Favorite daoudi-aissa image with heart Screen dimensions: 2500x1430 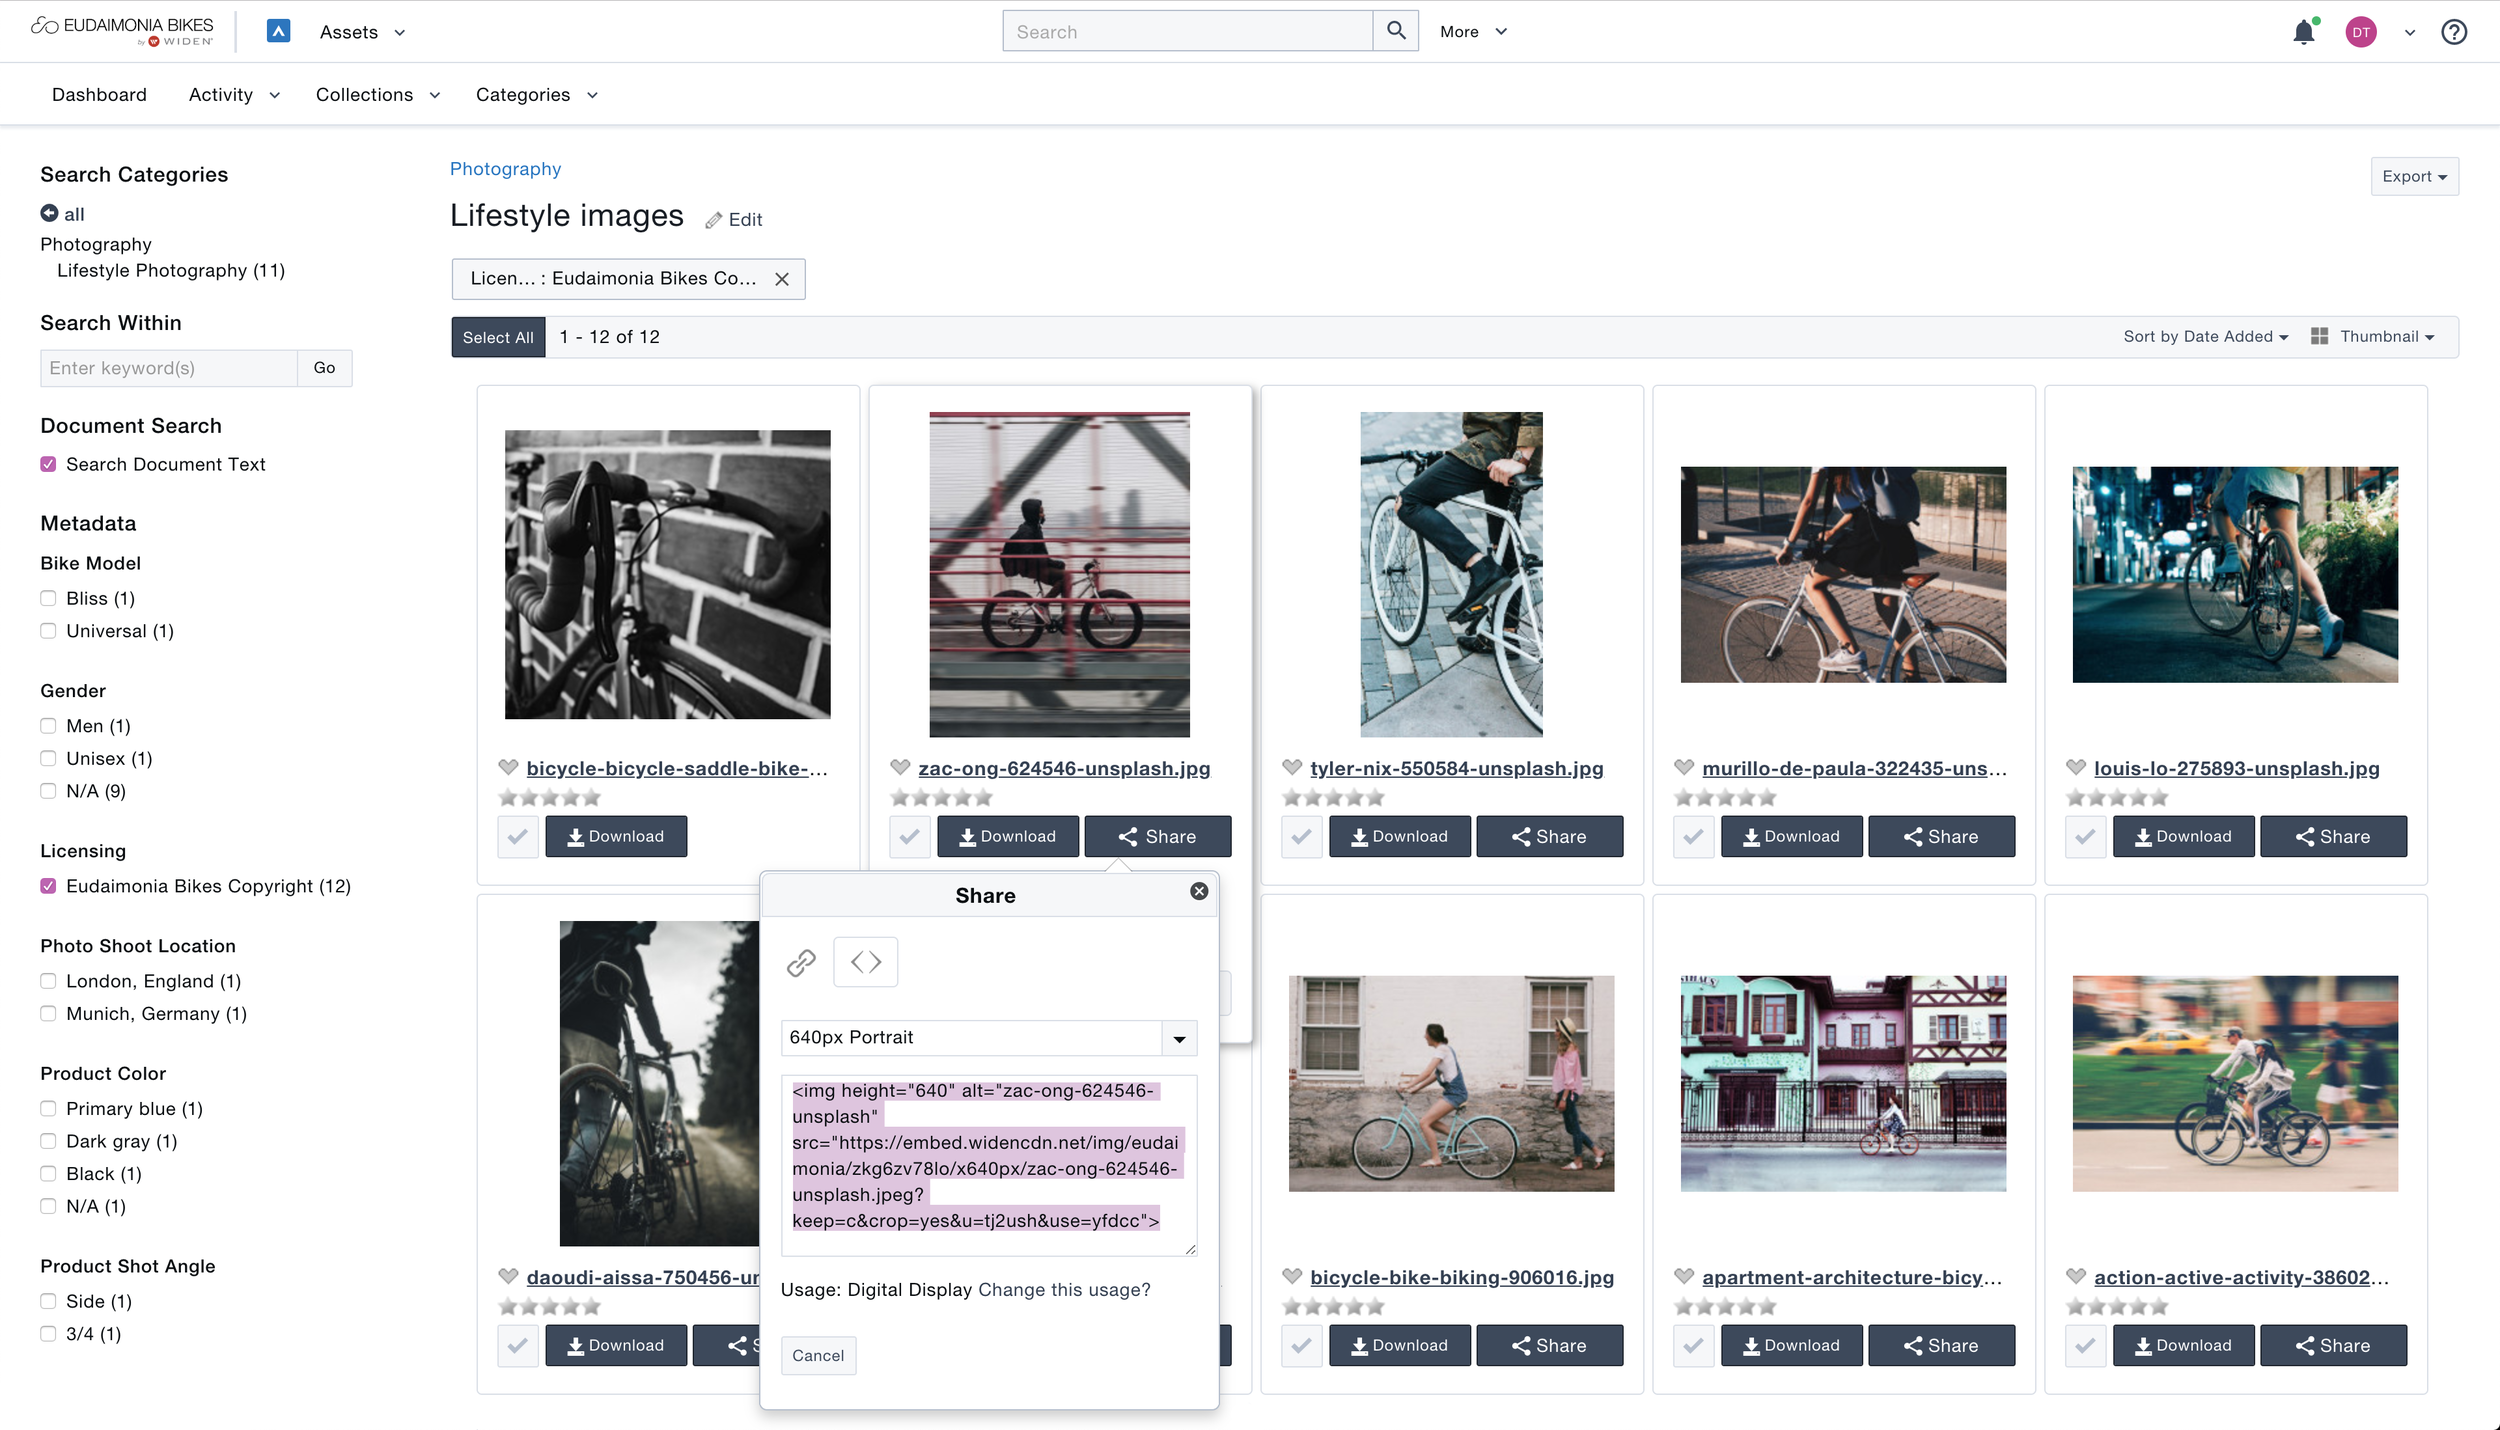coord(508,1276)
